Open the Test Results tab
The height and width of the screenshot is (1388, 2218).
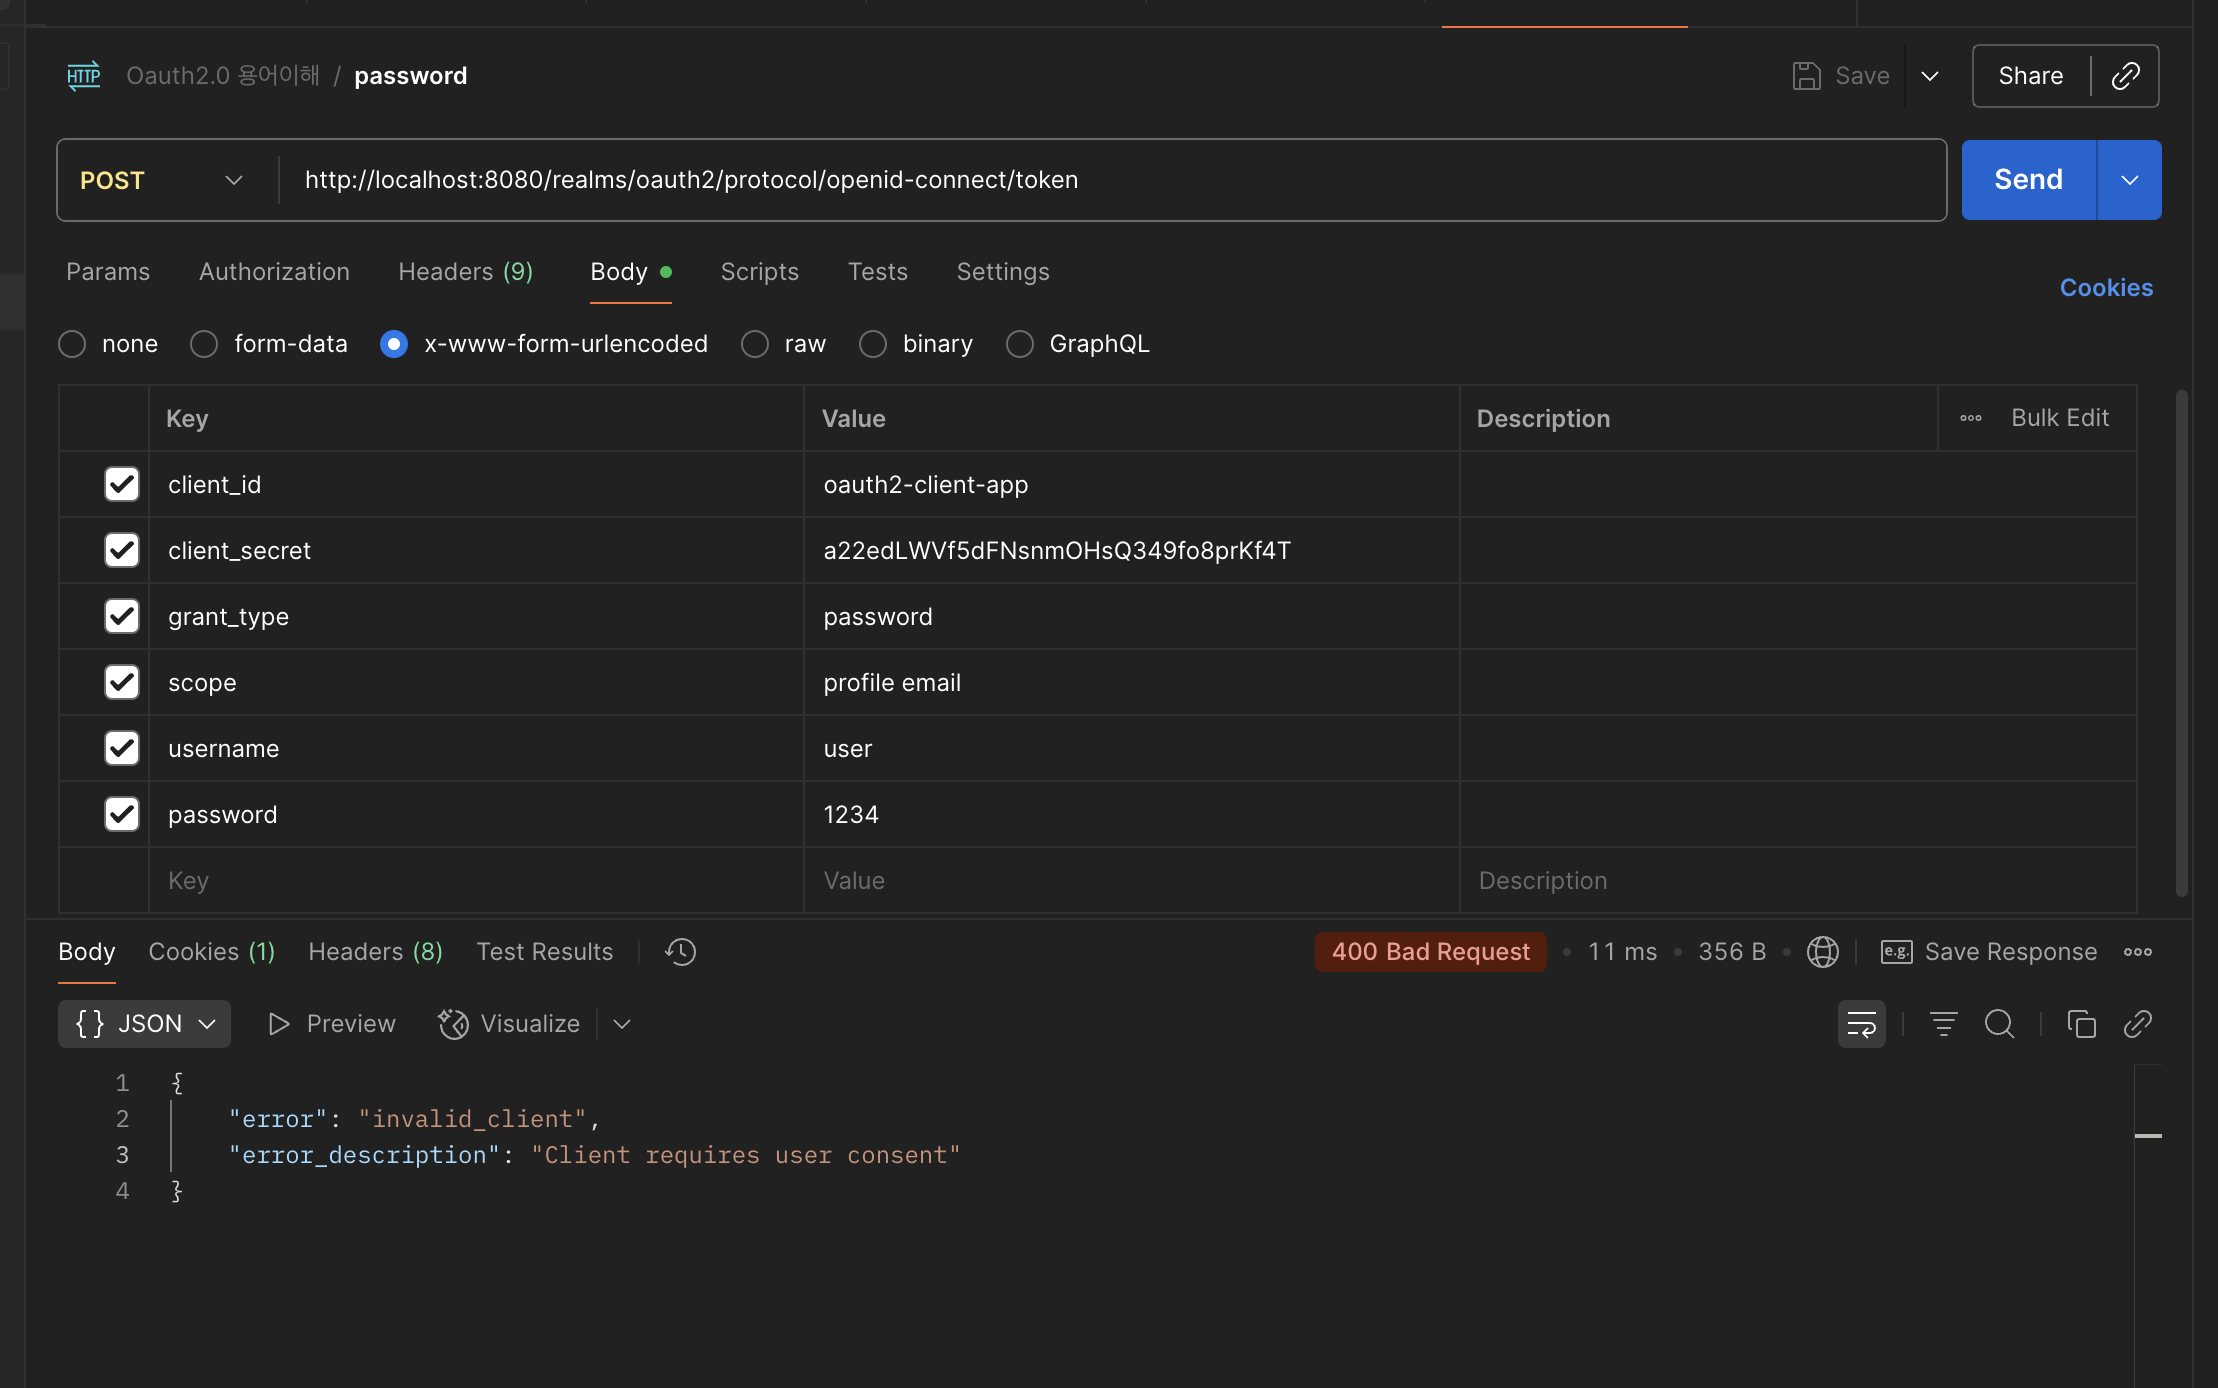(545, 952)
